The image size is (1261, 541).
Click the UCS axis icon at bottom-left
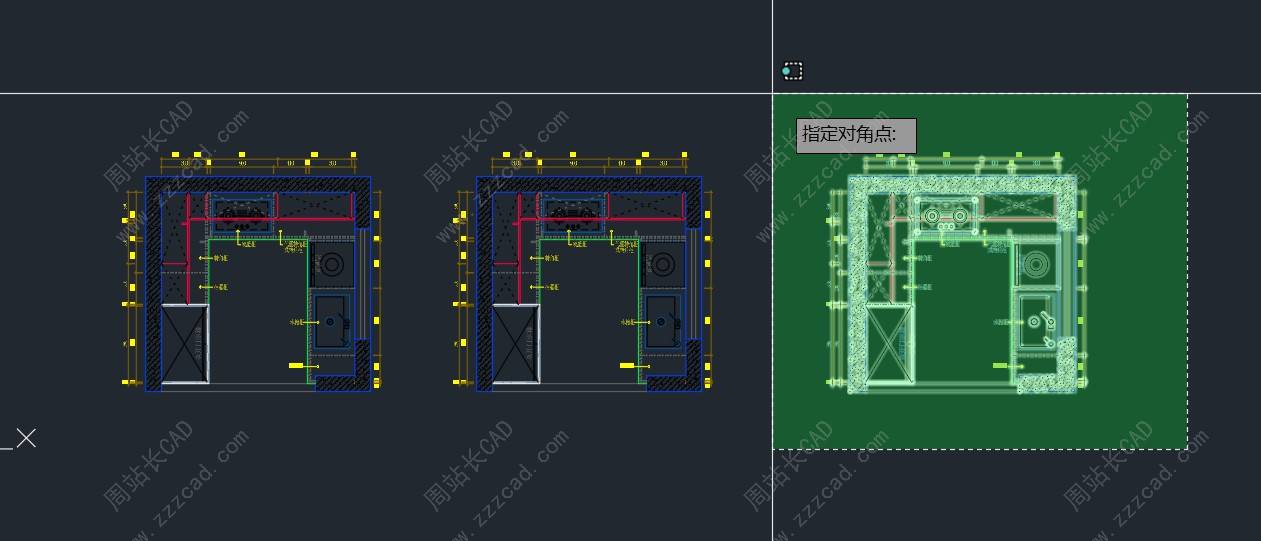(x=22, y=439)
